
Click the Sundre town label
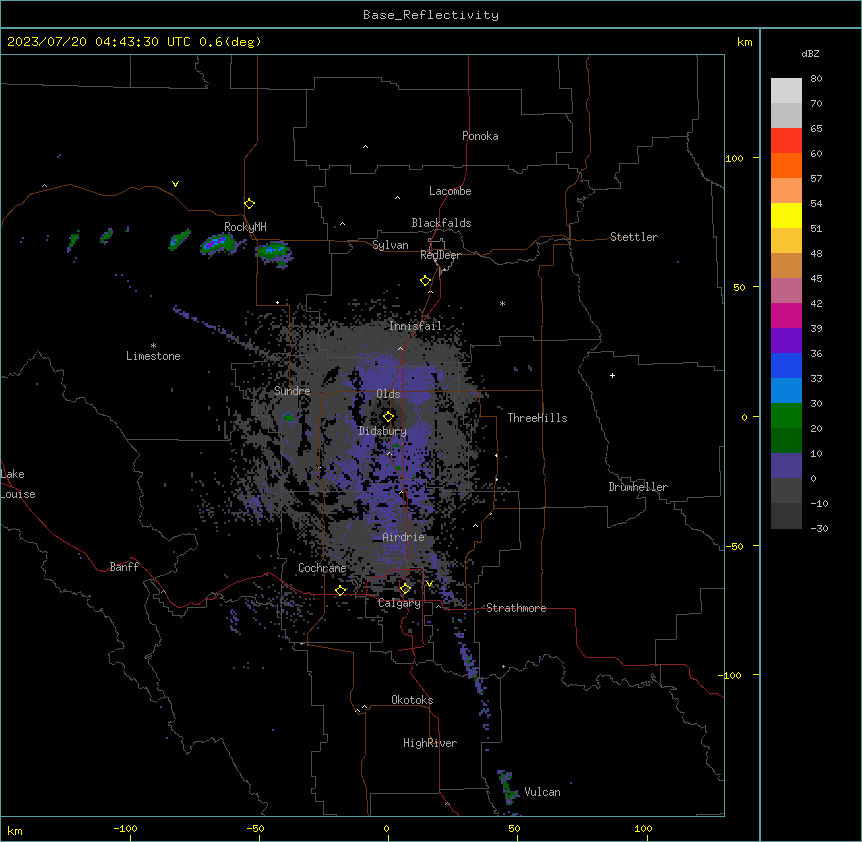pyautogui.click(x=292, y=391)
